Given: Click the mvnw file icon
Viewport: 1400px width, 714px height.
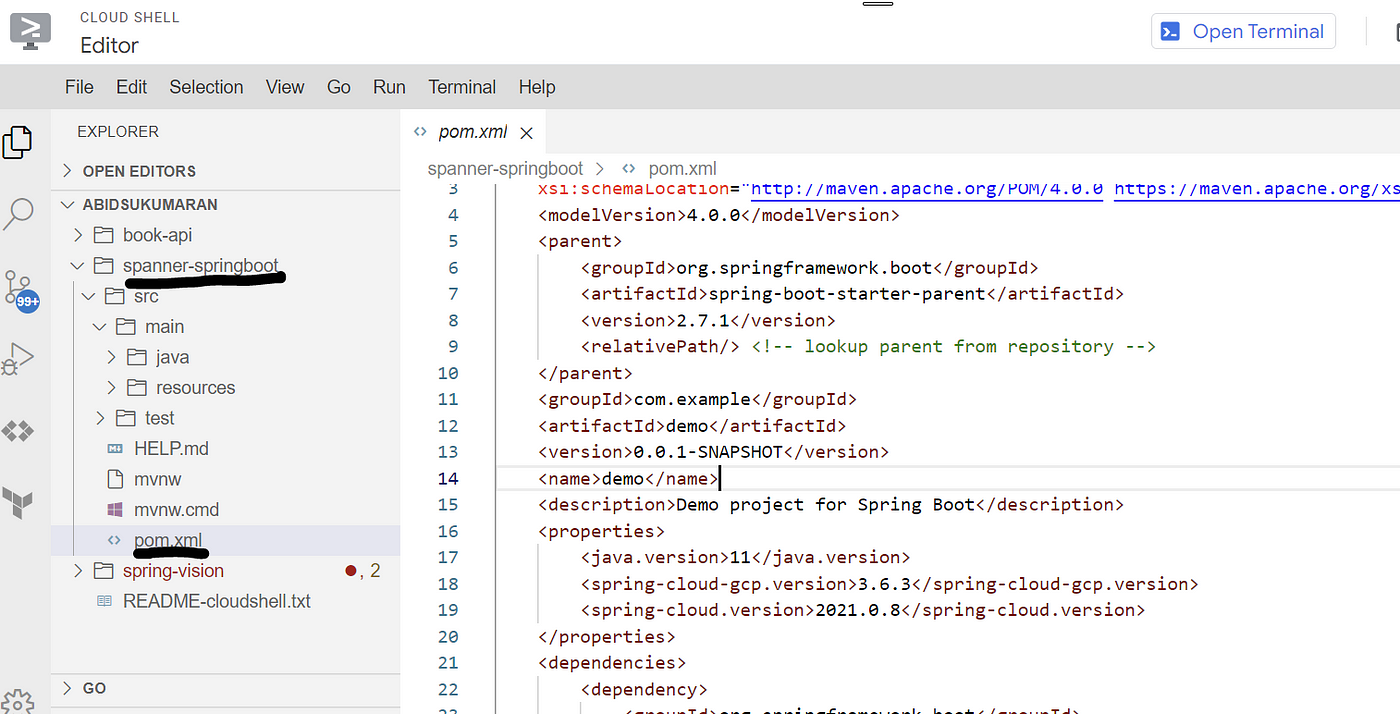Looking at the screenshot, I should click(115, 479).
